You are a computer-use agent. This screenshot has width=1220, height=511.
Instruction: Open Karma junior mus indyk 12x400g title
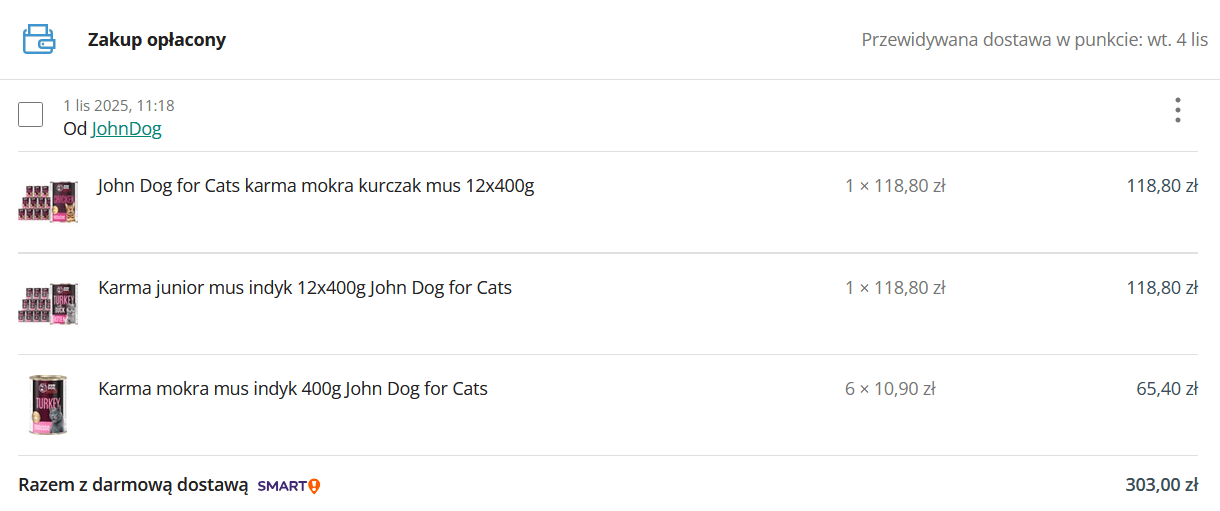point(305,288)
